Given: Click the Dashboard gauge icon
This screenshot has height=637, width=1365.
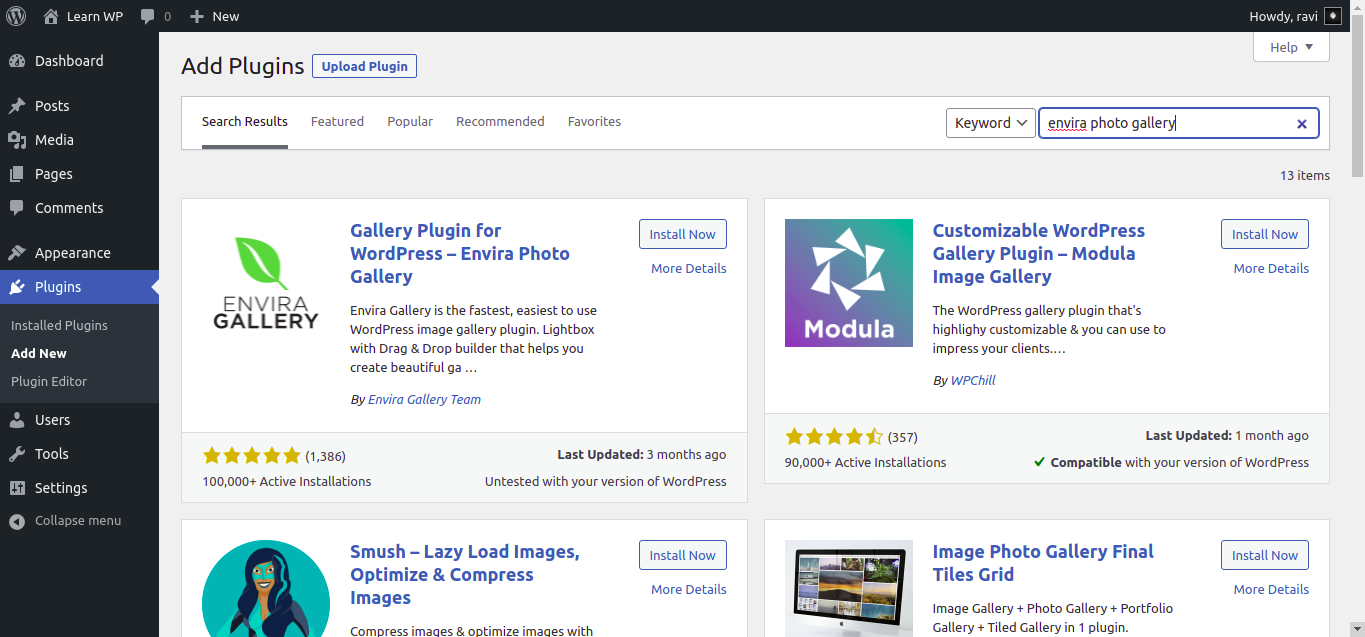Looking at the screenshot, I should coord(17,61).
